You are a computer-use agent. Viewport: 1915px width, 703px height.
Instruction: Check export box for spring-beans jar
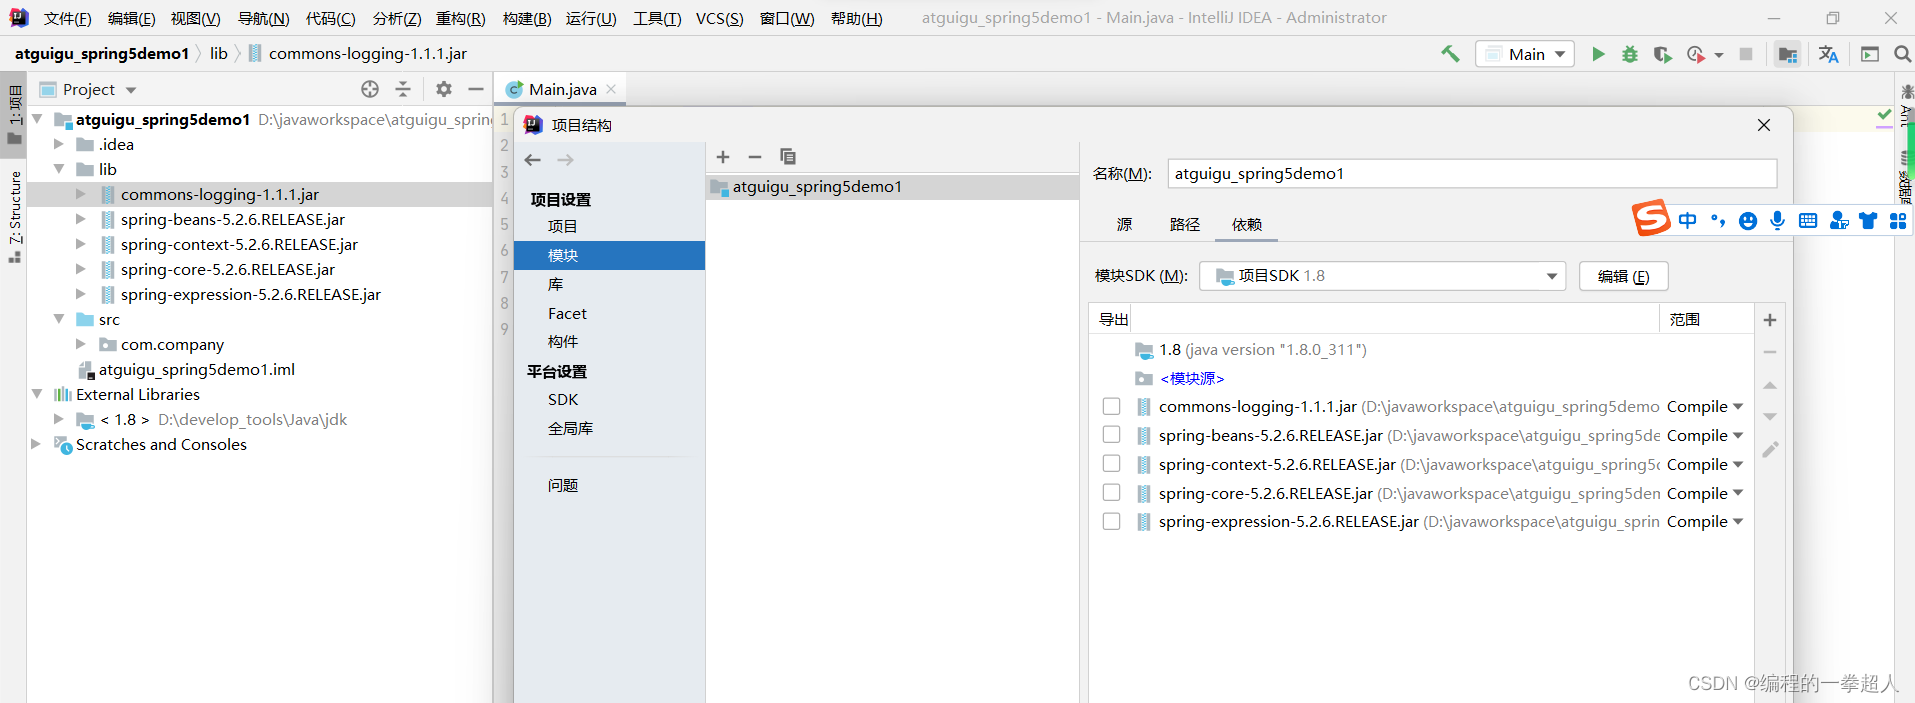(x=1111, y=435)
